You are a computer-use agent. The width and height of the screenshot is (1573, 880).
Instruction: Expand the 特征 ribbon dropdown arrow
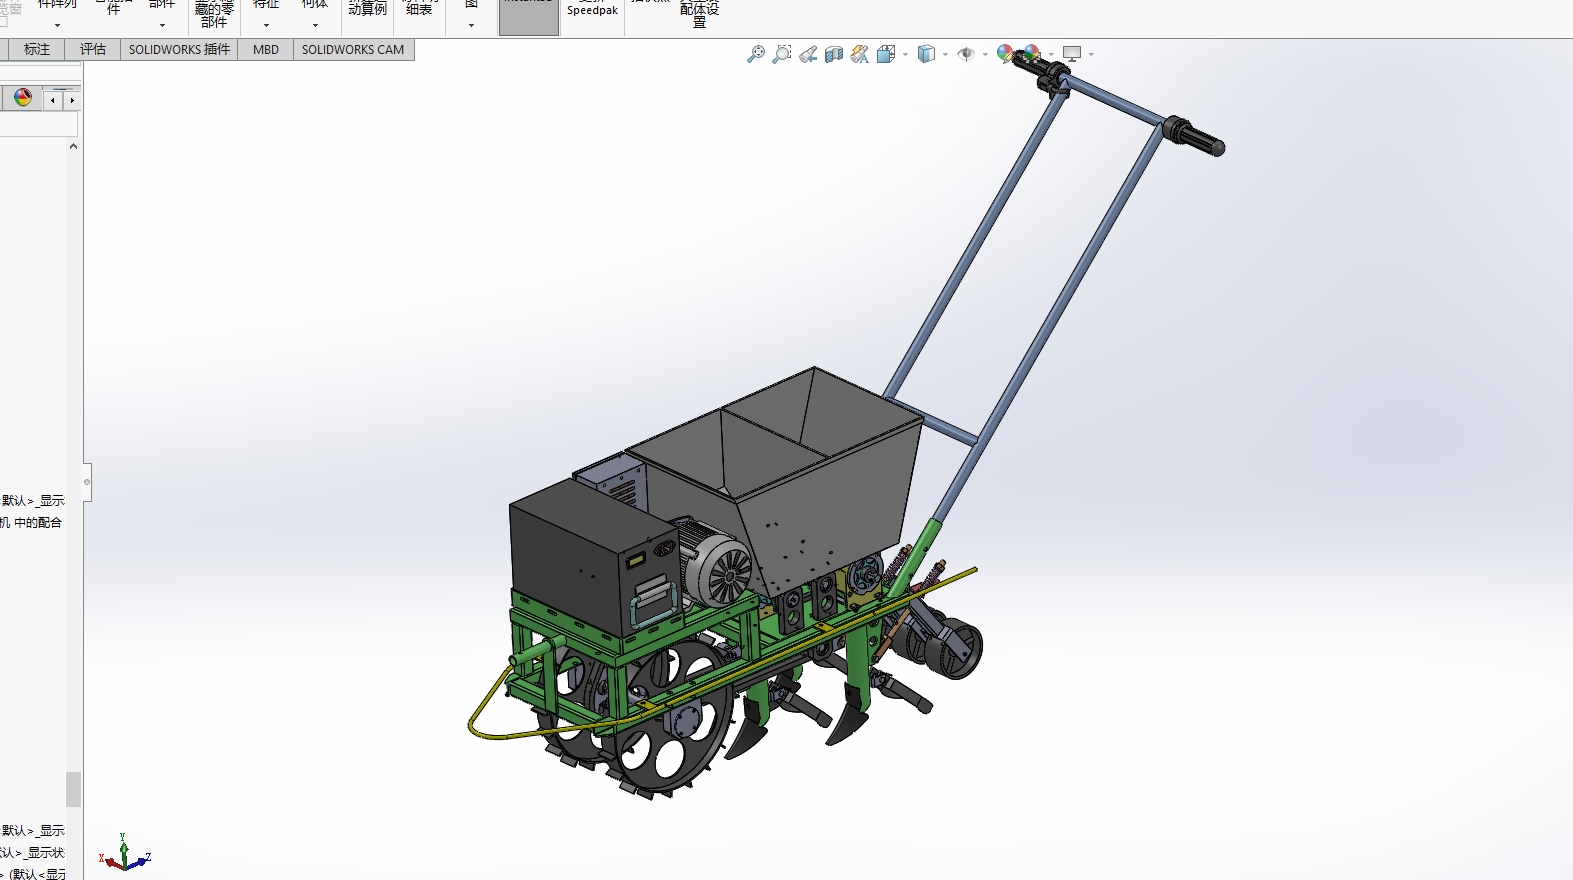click(266, 25)
